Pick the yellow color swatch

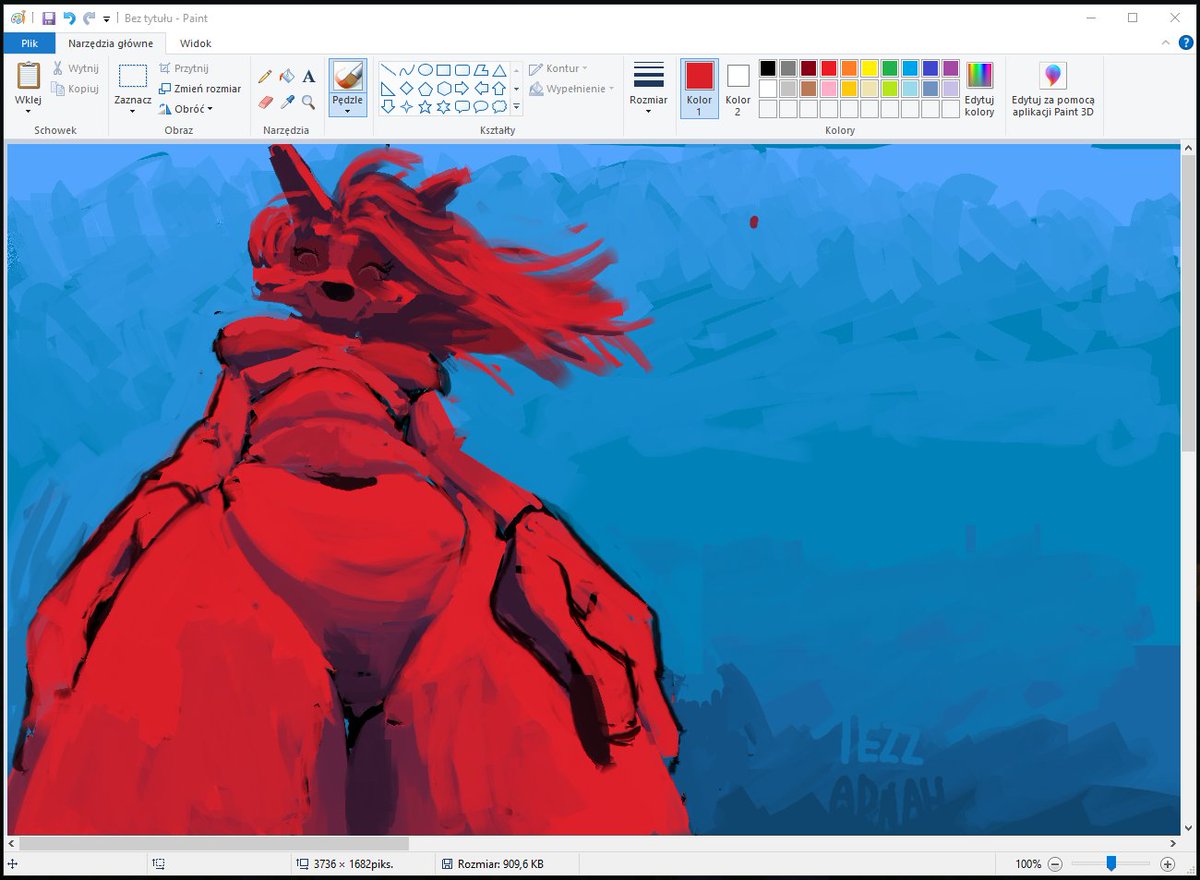coord(869,68)
